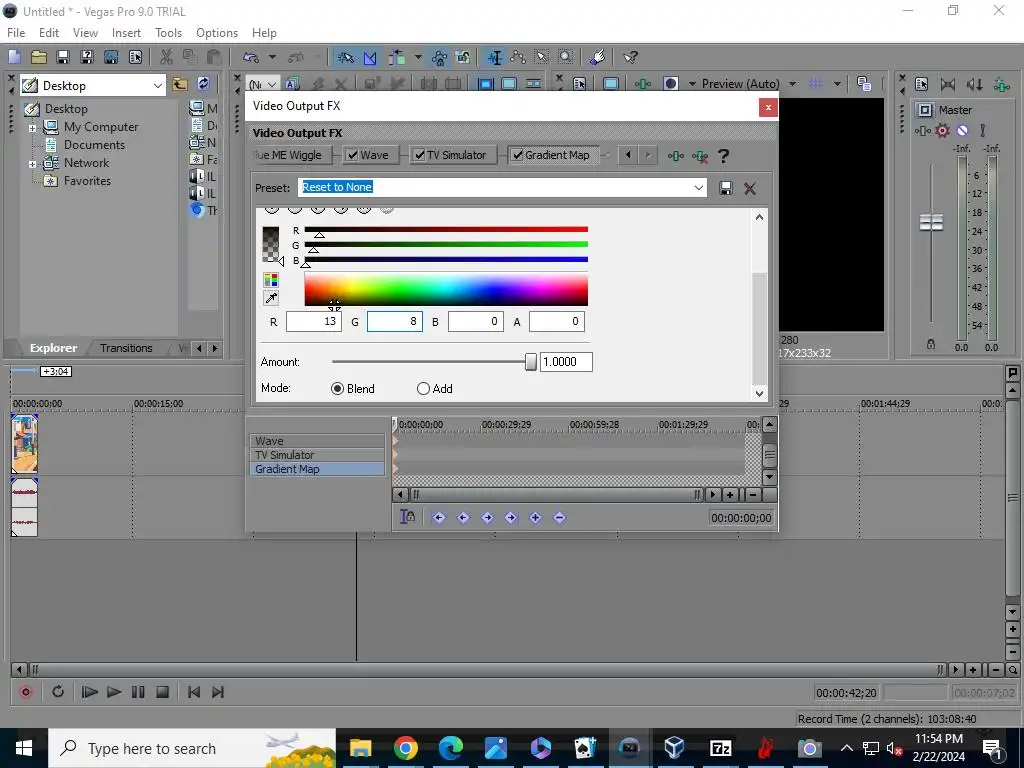Open the Undo history dropdown arrow
1024x768 pixels.
click(272, 57)
